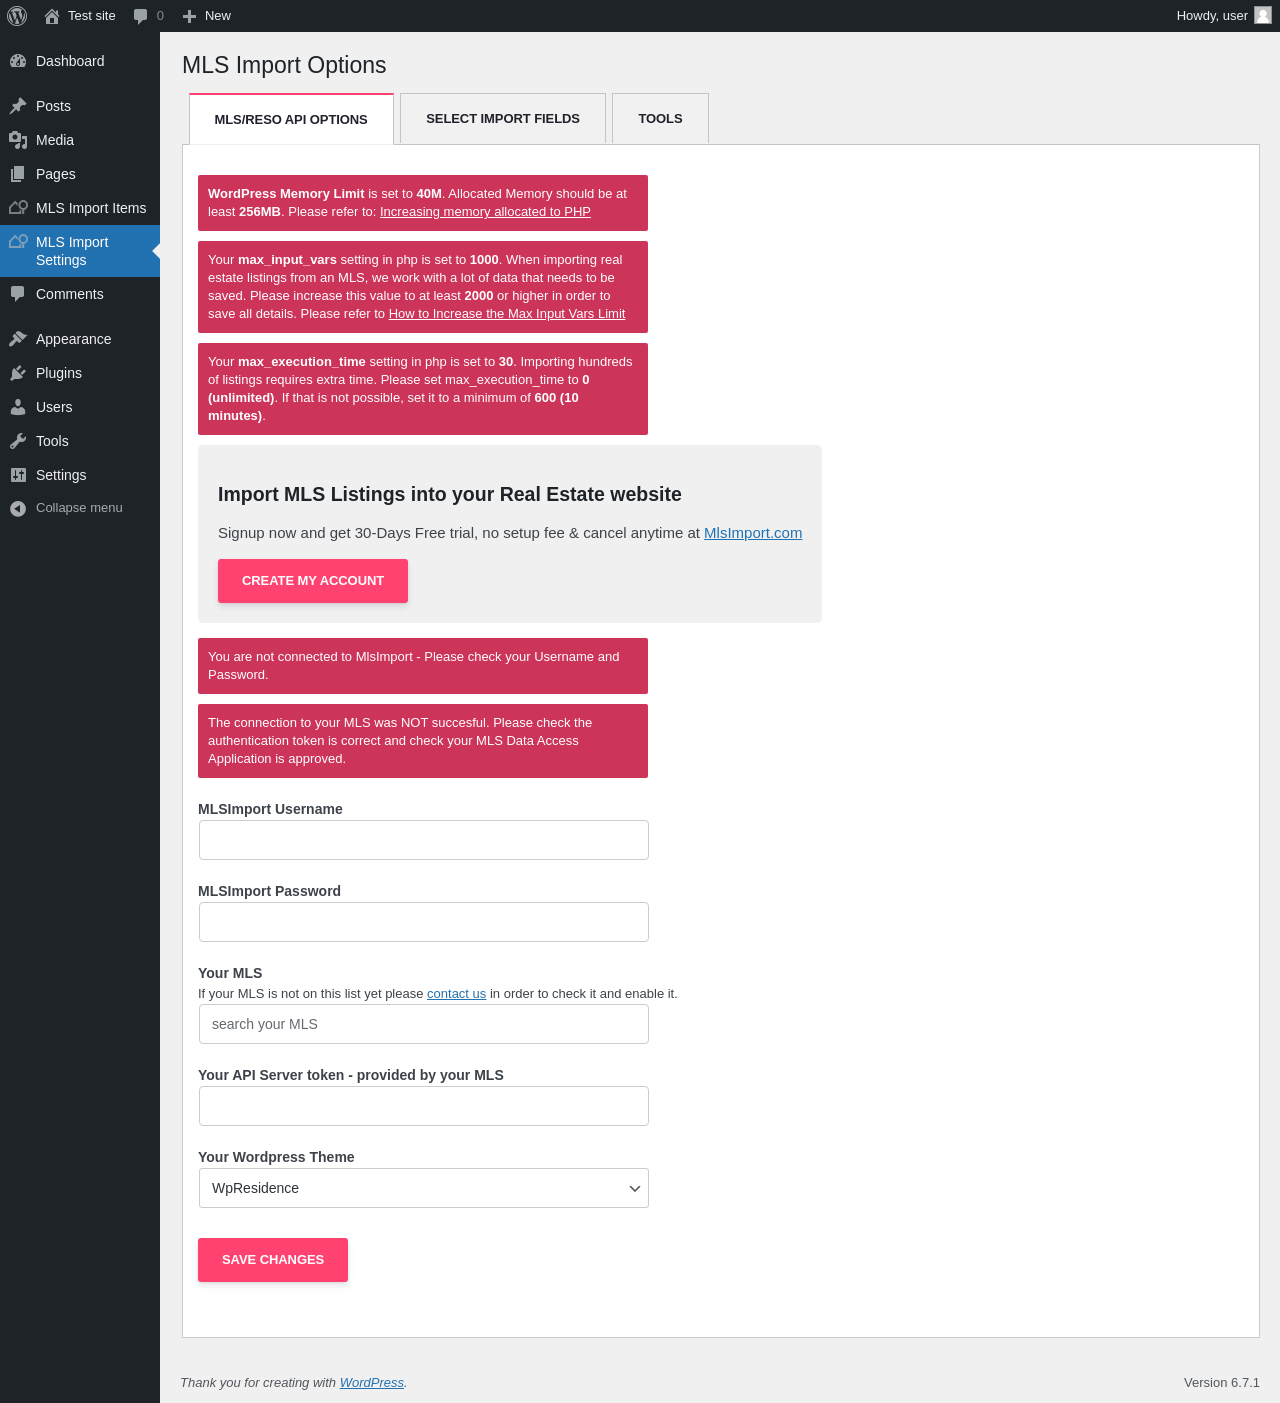Click the Media icon in sidebar
The width and height of the screenshot is (1280, 1403).
click(x=18, y=140)
